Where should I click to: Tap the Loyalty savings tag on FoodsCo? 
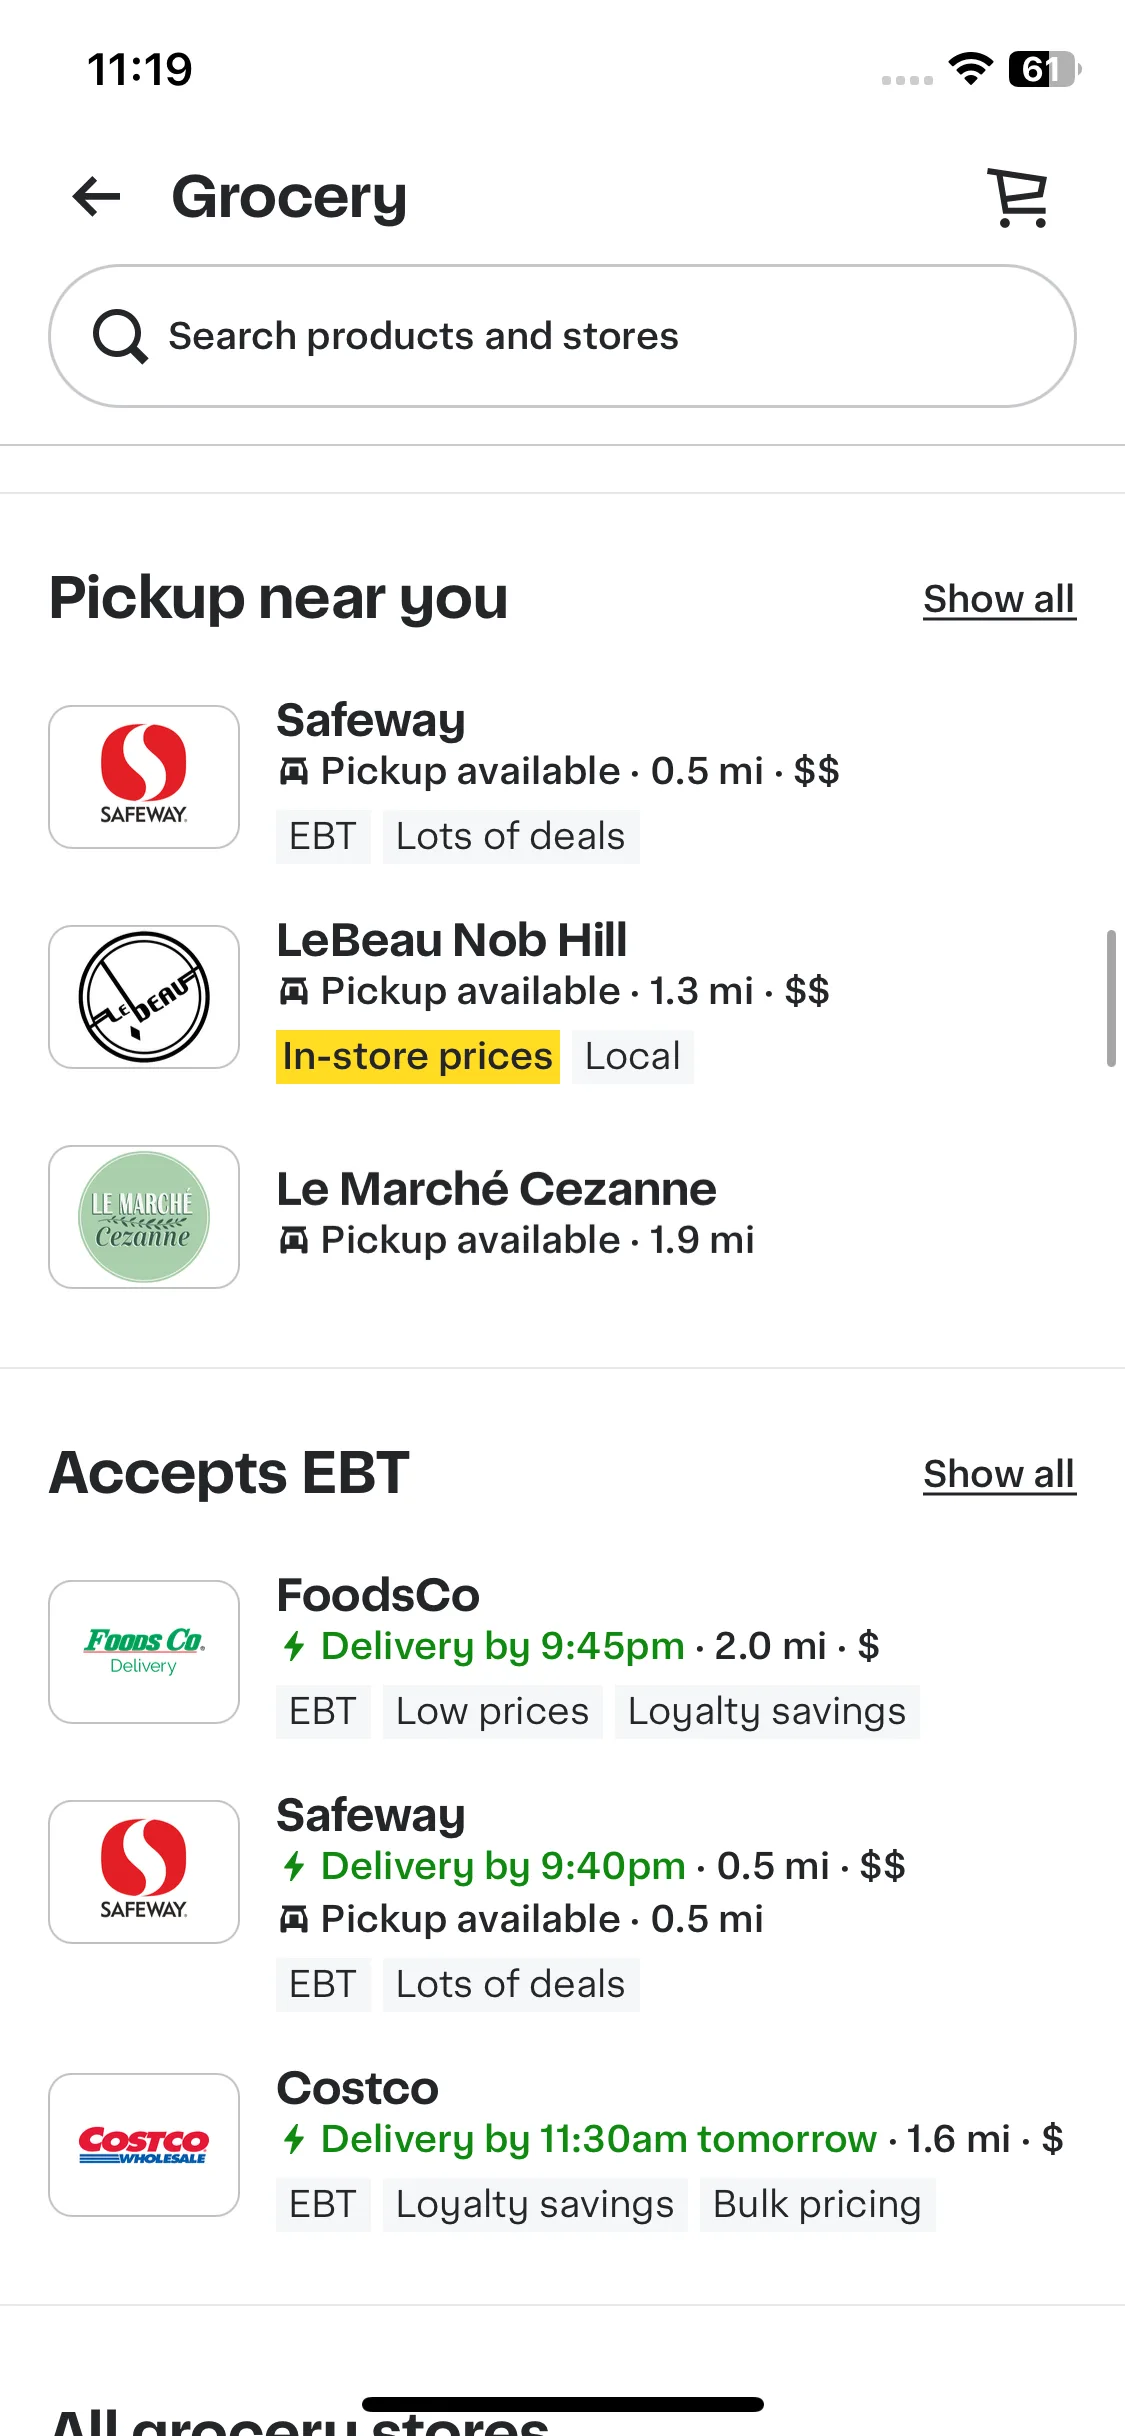767,1712
